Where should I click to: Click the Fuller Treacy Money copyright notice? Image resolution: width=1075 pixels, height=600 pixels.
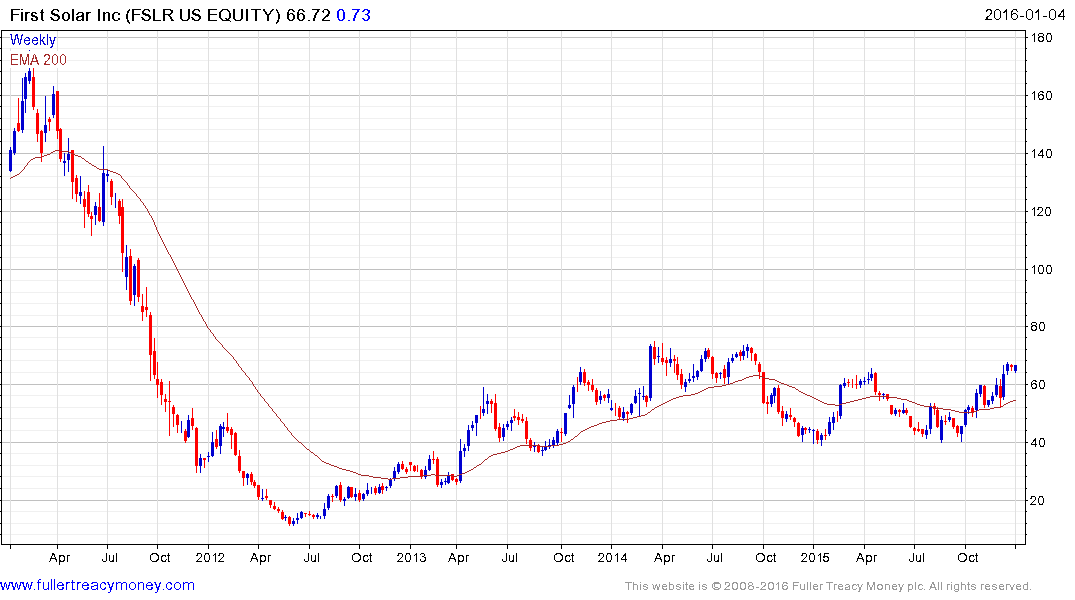[x=827, y=586]
